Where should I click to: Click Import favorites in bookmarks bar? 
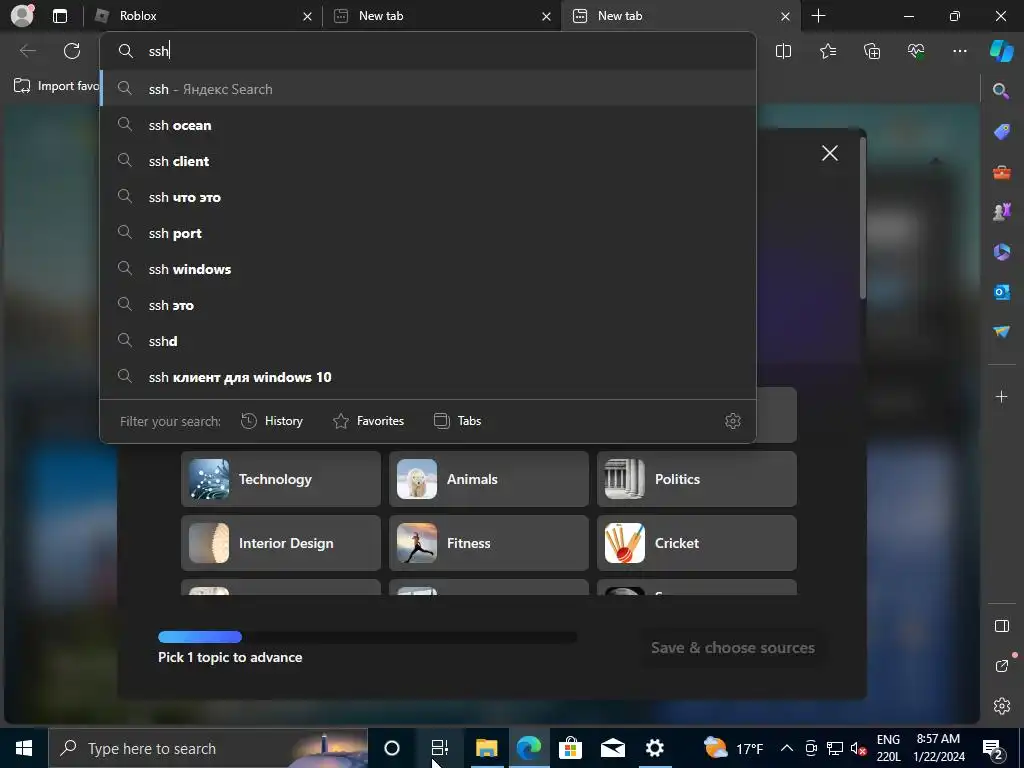(56, 86)
